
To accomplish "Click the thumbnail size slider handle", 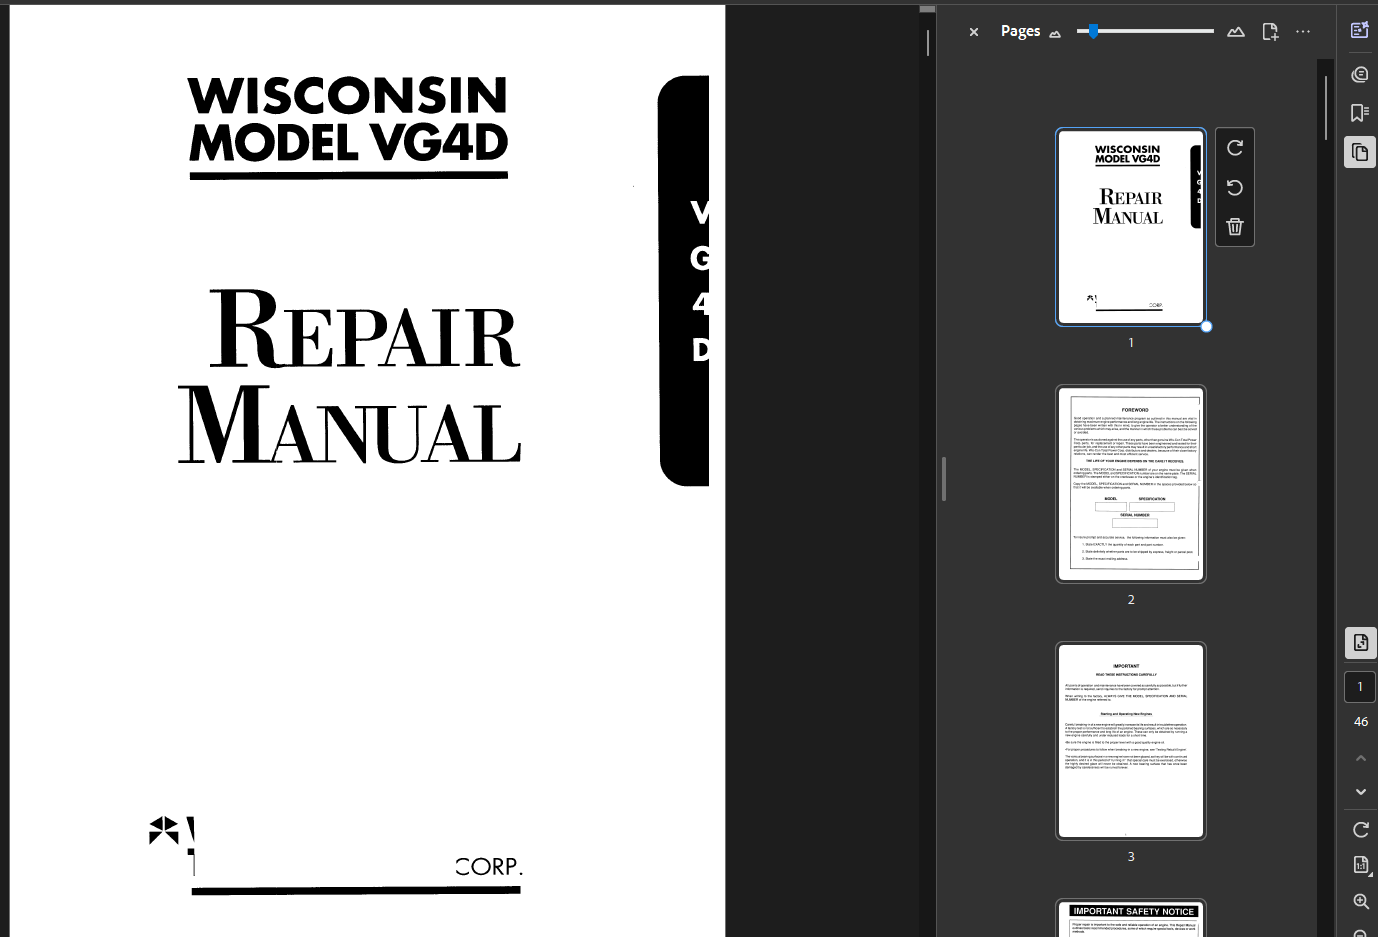I will pos(1093,32).
